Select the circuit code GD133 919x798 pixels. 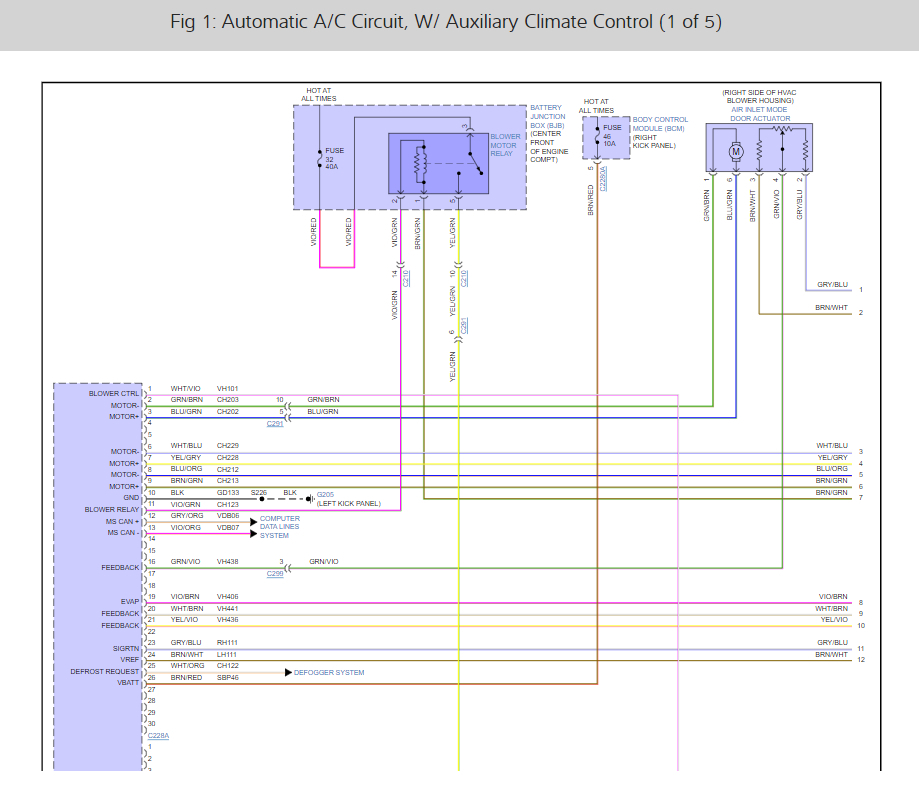click(227, 493)
